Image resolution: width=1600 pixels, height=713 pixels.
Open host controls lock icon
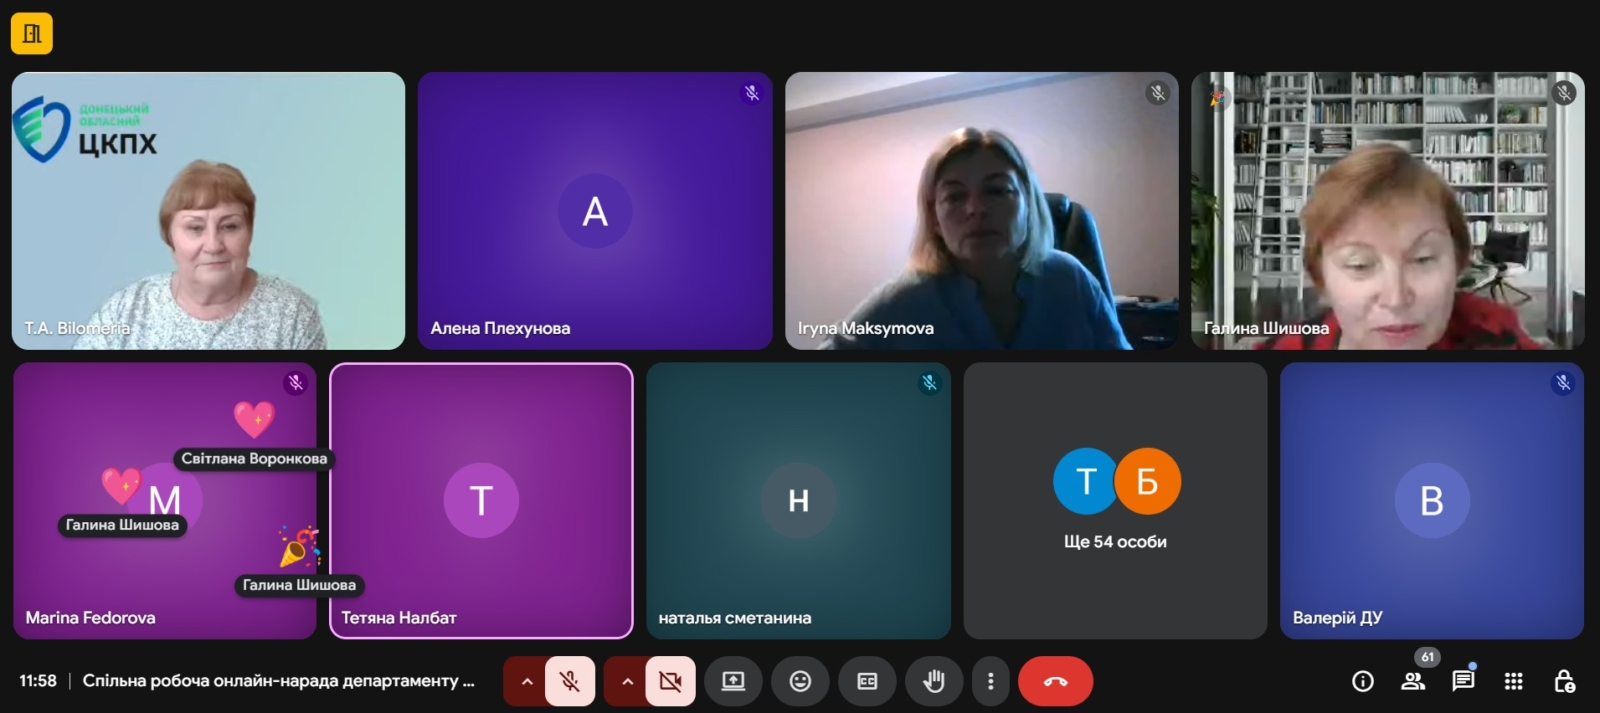1564,681
